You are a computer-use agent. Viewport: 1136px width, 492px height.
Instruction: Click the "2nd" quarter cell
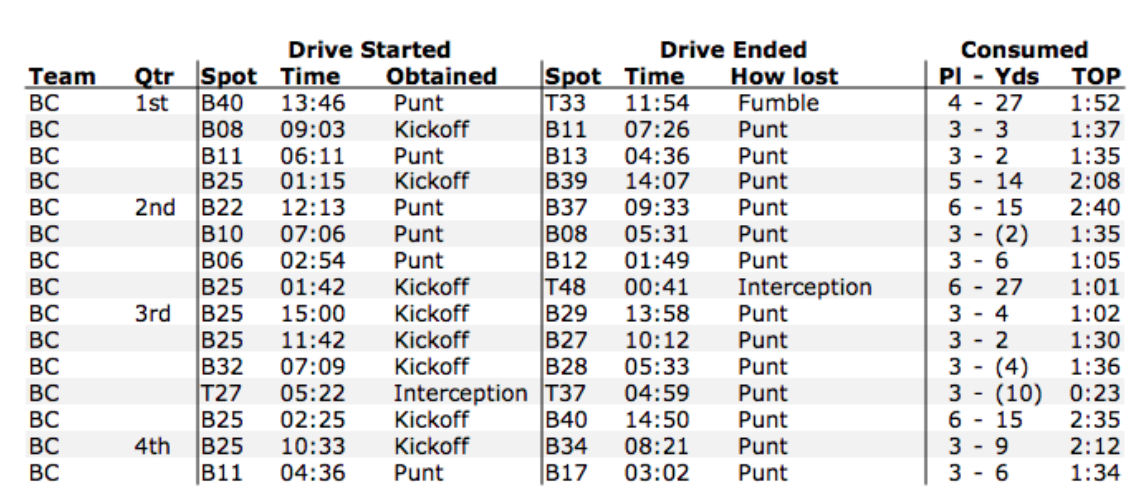pos(154,208)
